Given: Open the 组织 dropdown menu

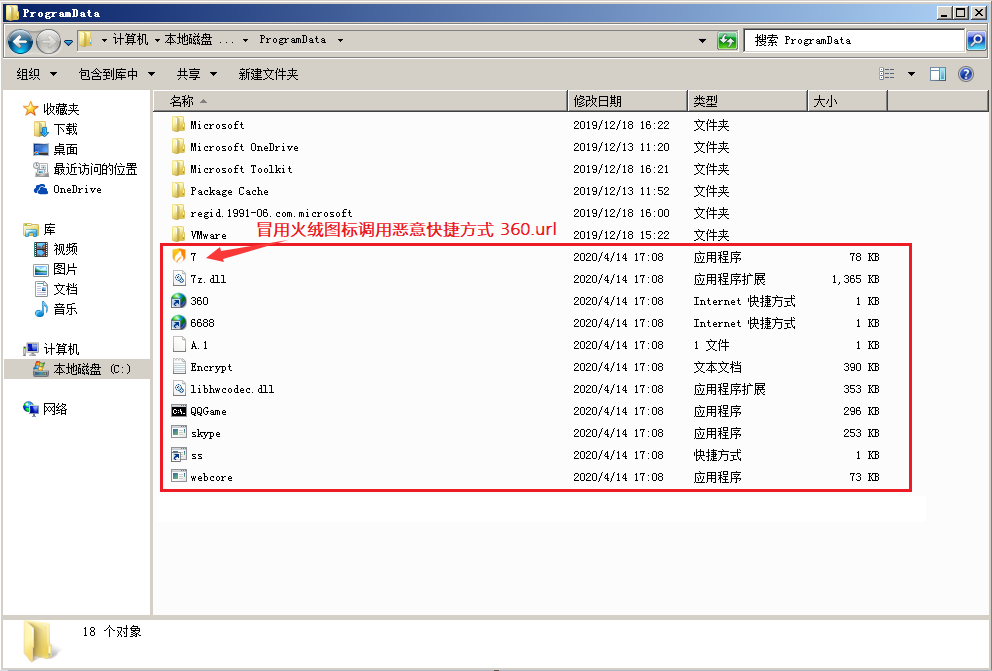Looking at the screenshot, I should 37,74.
